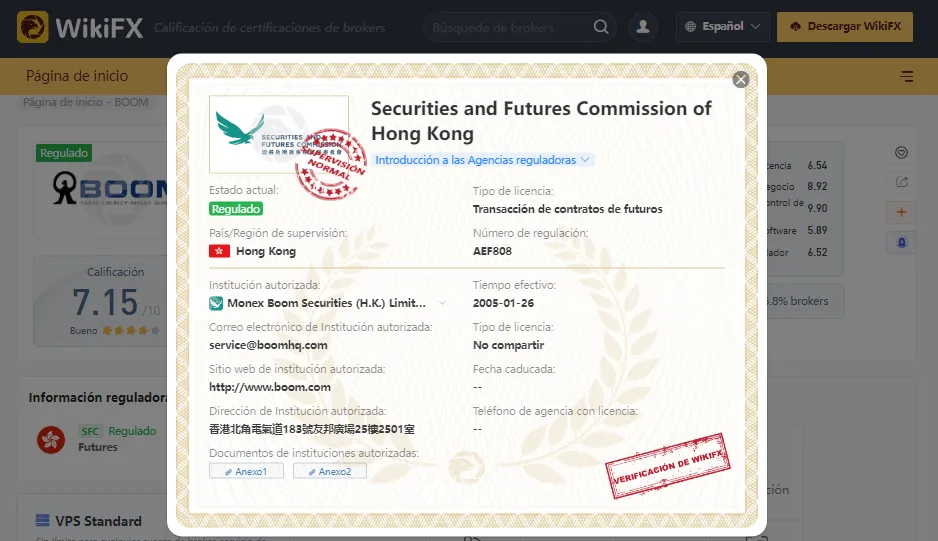Open the Anexo2 document

coord(330,472)
